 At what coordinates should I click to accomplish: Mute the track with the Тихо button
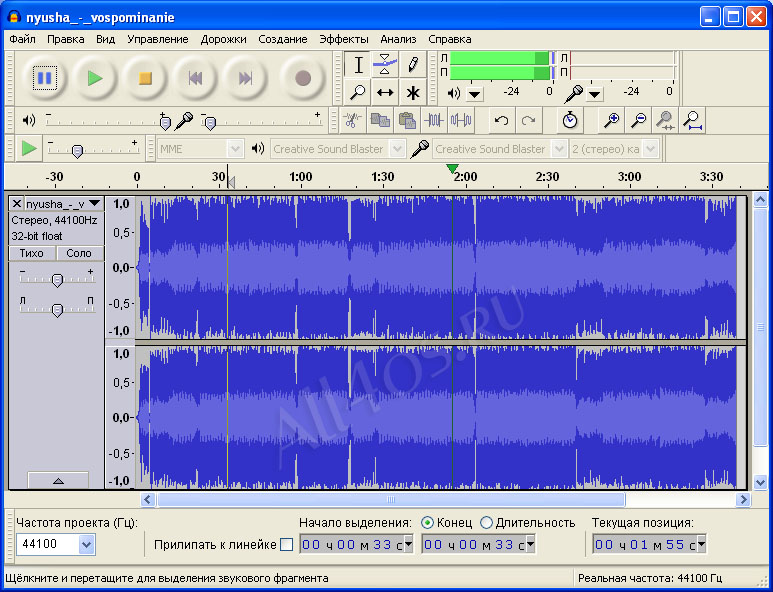(31, 253)
